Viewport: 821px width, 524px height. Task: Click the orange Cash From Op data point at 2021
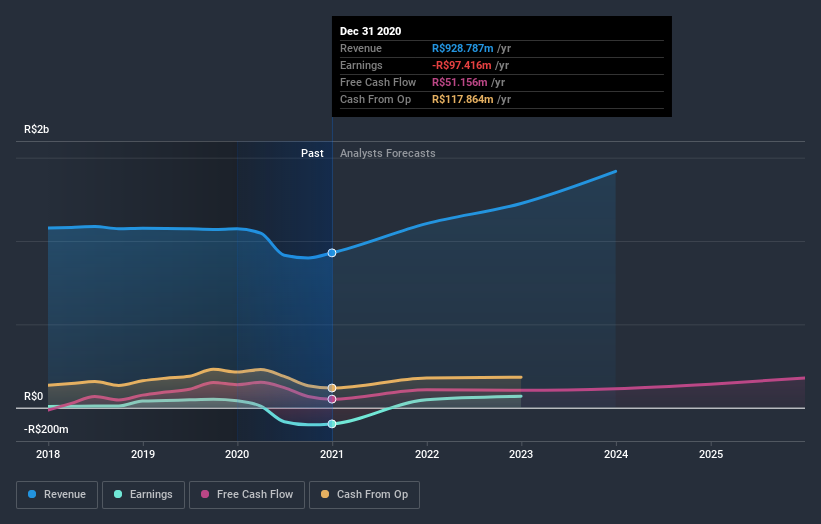332,388
